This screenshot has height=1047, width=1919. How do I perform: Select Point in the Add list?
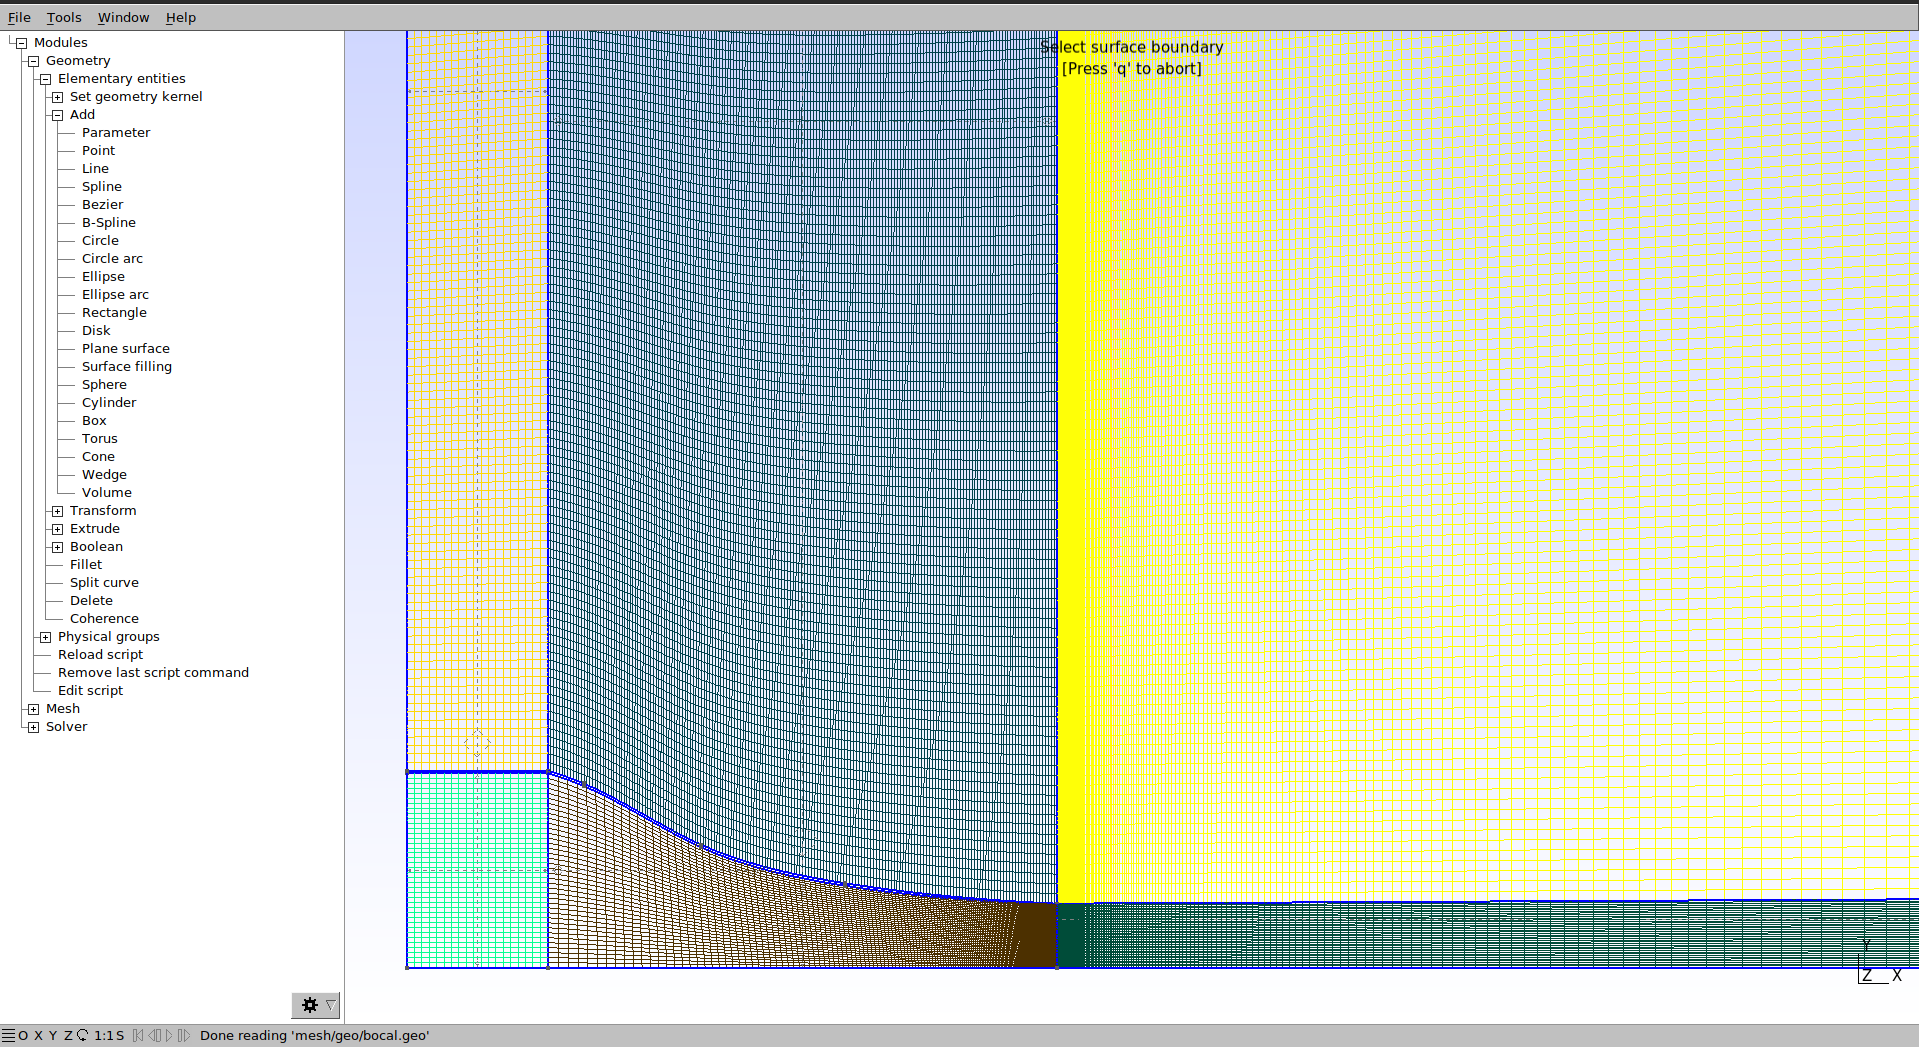98,150
